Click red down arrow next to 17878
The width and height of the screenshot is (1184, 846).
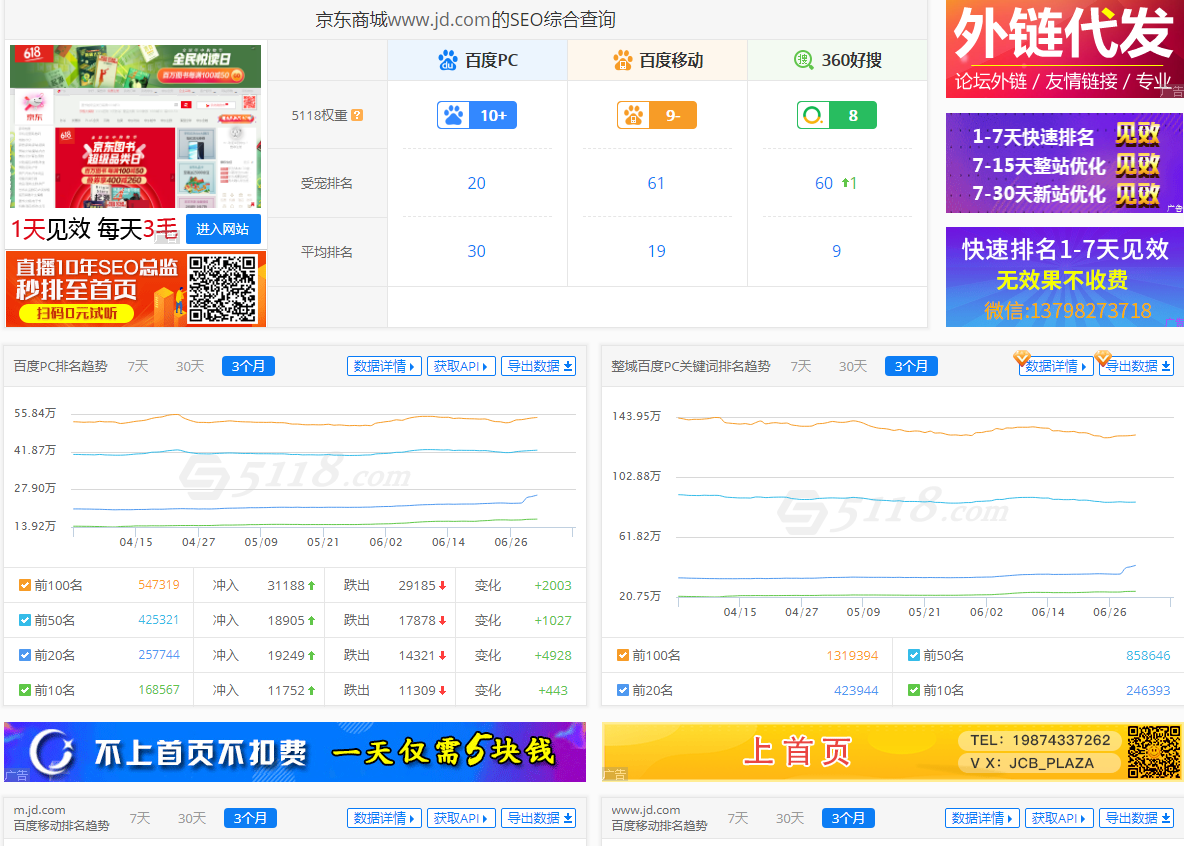(442, 621)
